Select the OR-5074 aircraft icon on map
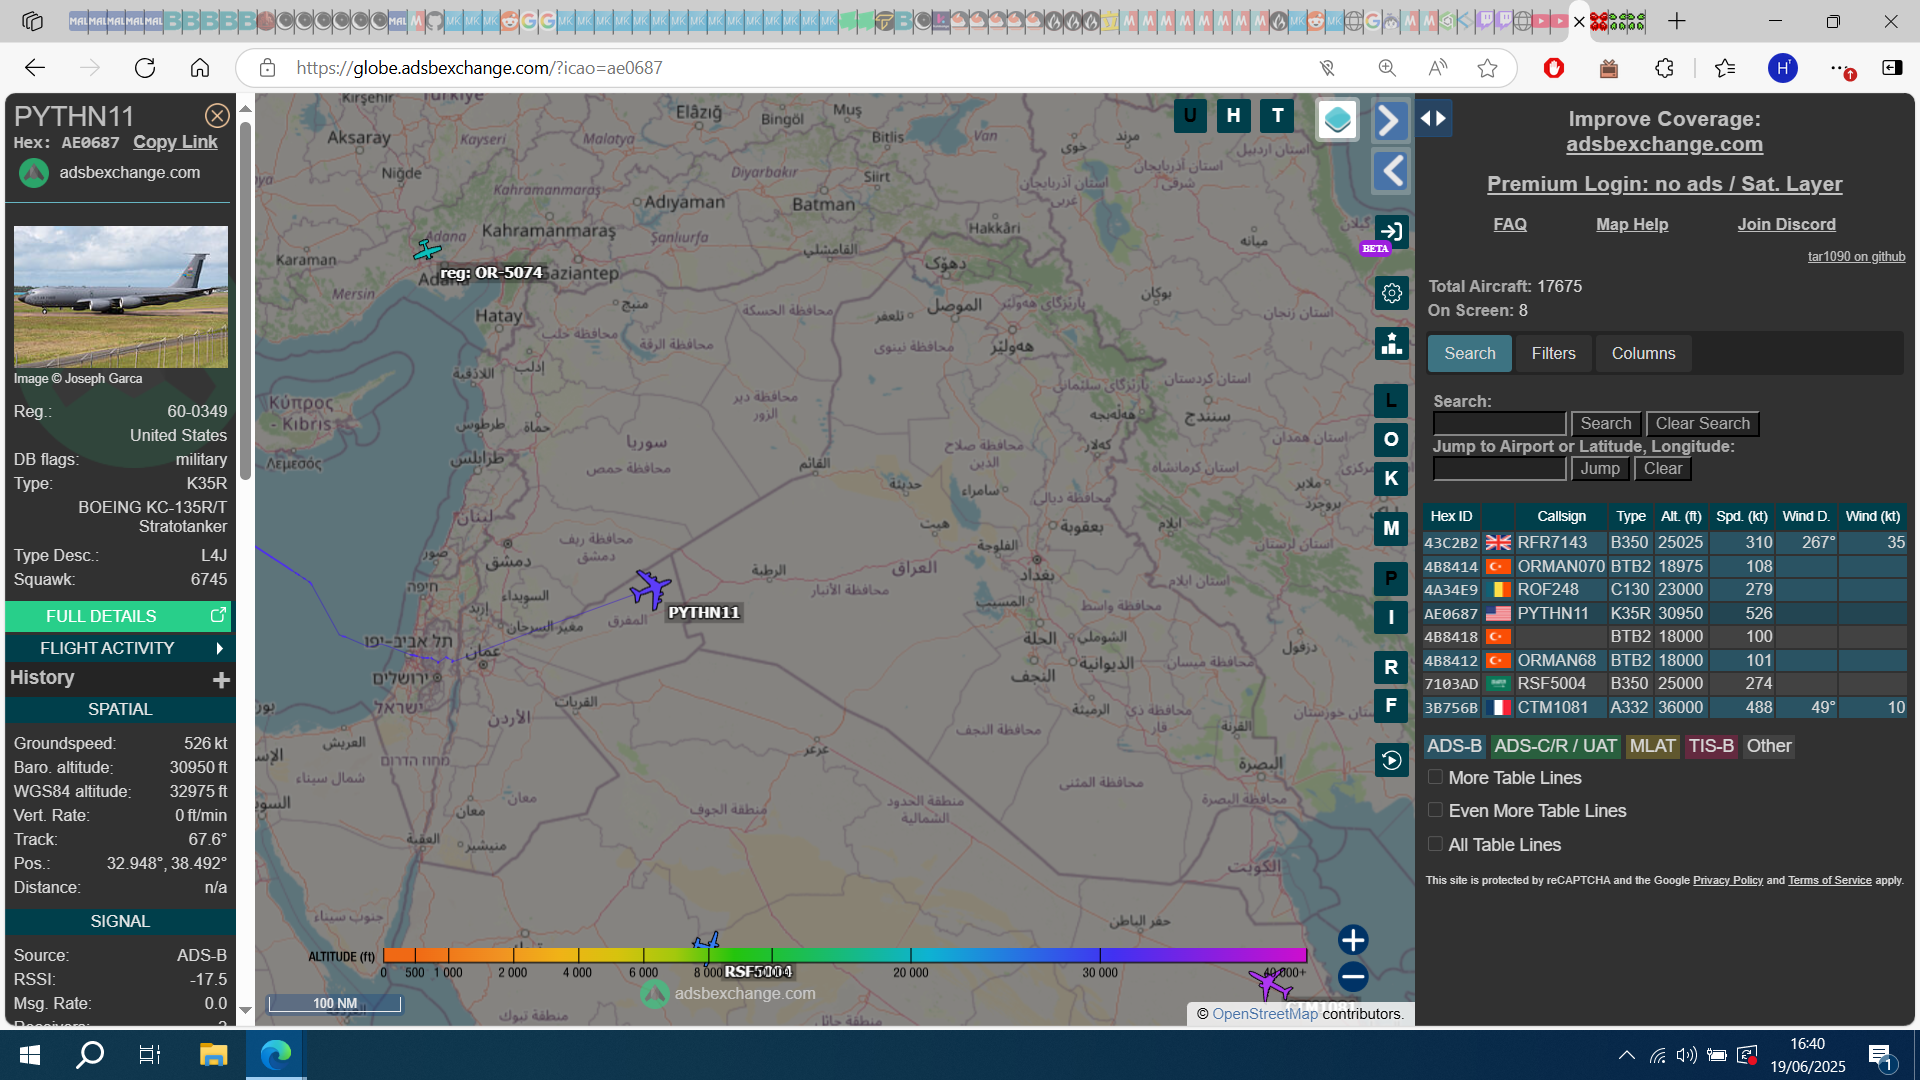This screenshot has width=1920, height=1080. (427, 249)
